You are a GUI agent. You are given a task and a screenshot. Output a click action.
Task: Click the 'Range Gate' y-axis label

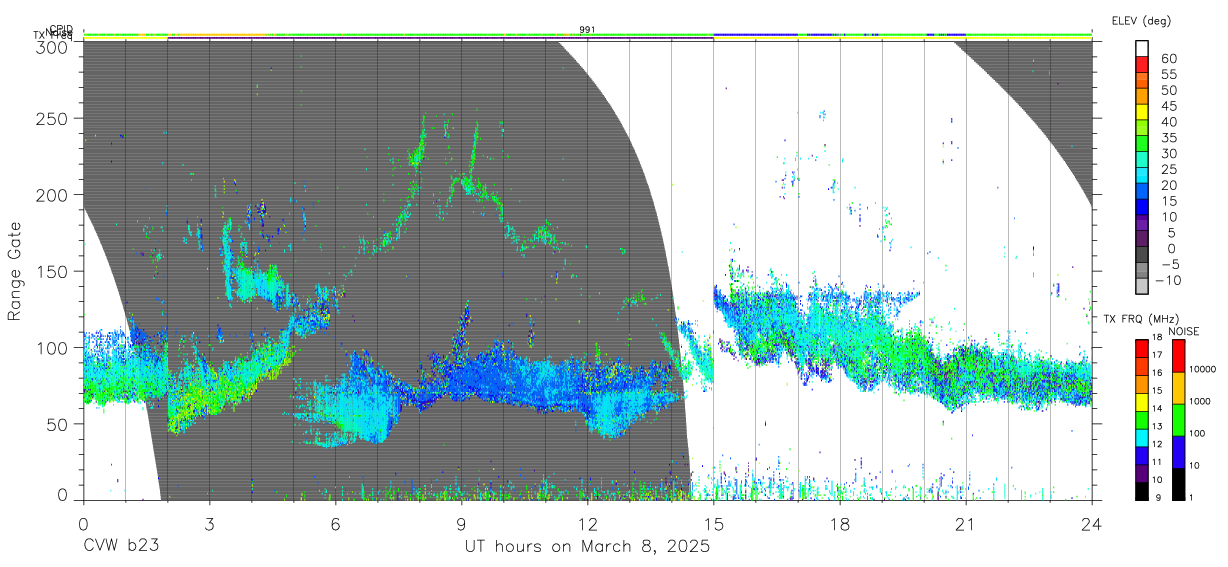15,271
